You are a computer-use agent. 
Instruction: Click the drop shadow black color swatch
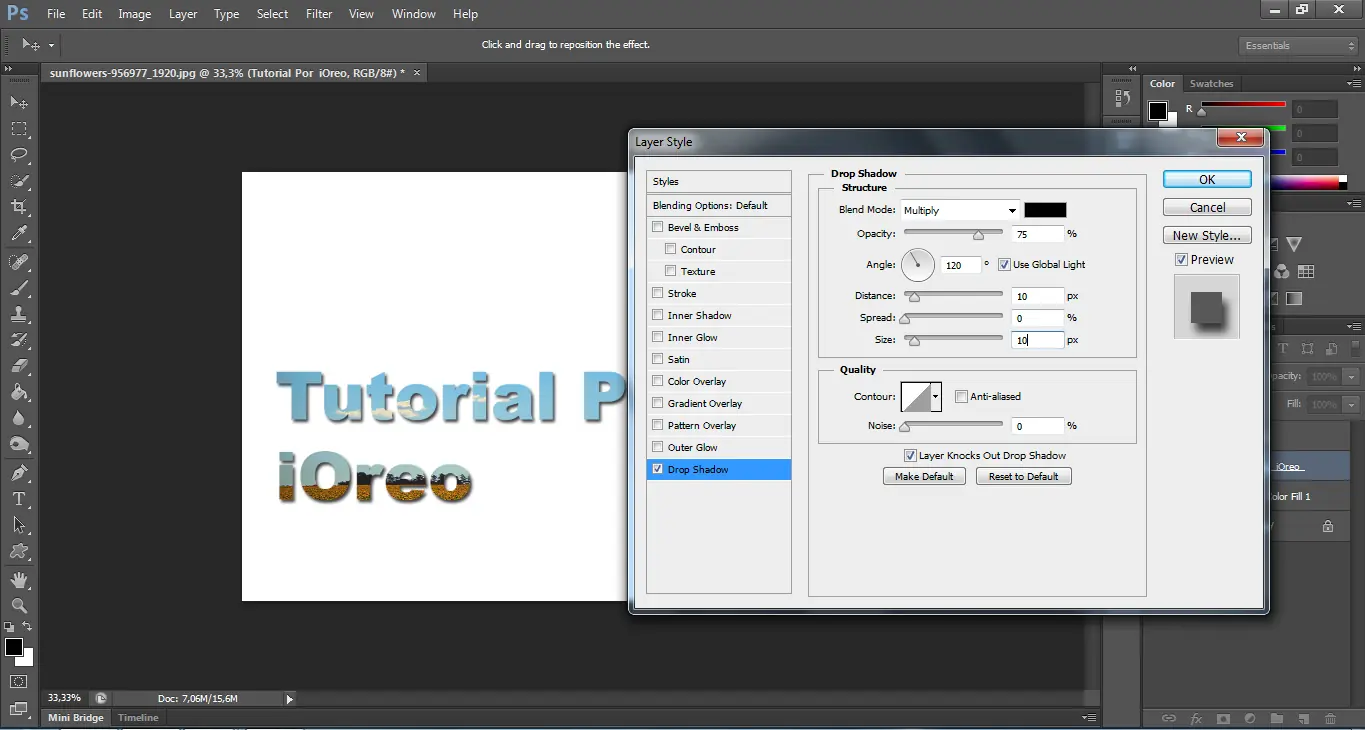(x=1045, y=210)
